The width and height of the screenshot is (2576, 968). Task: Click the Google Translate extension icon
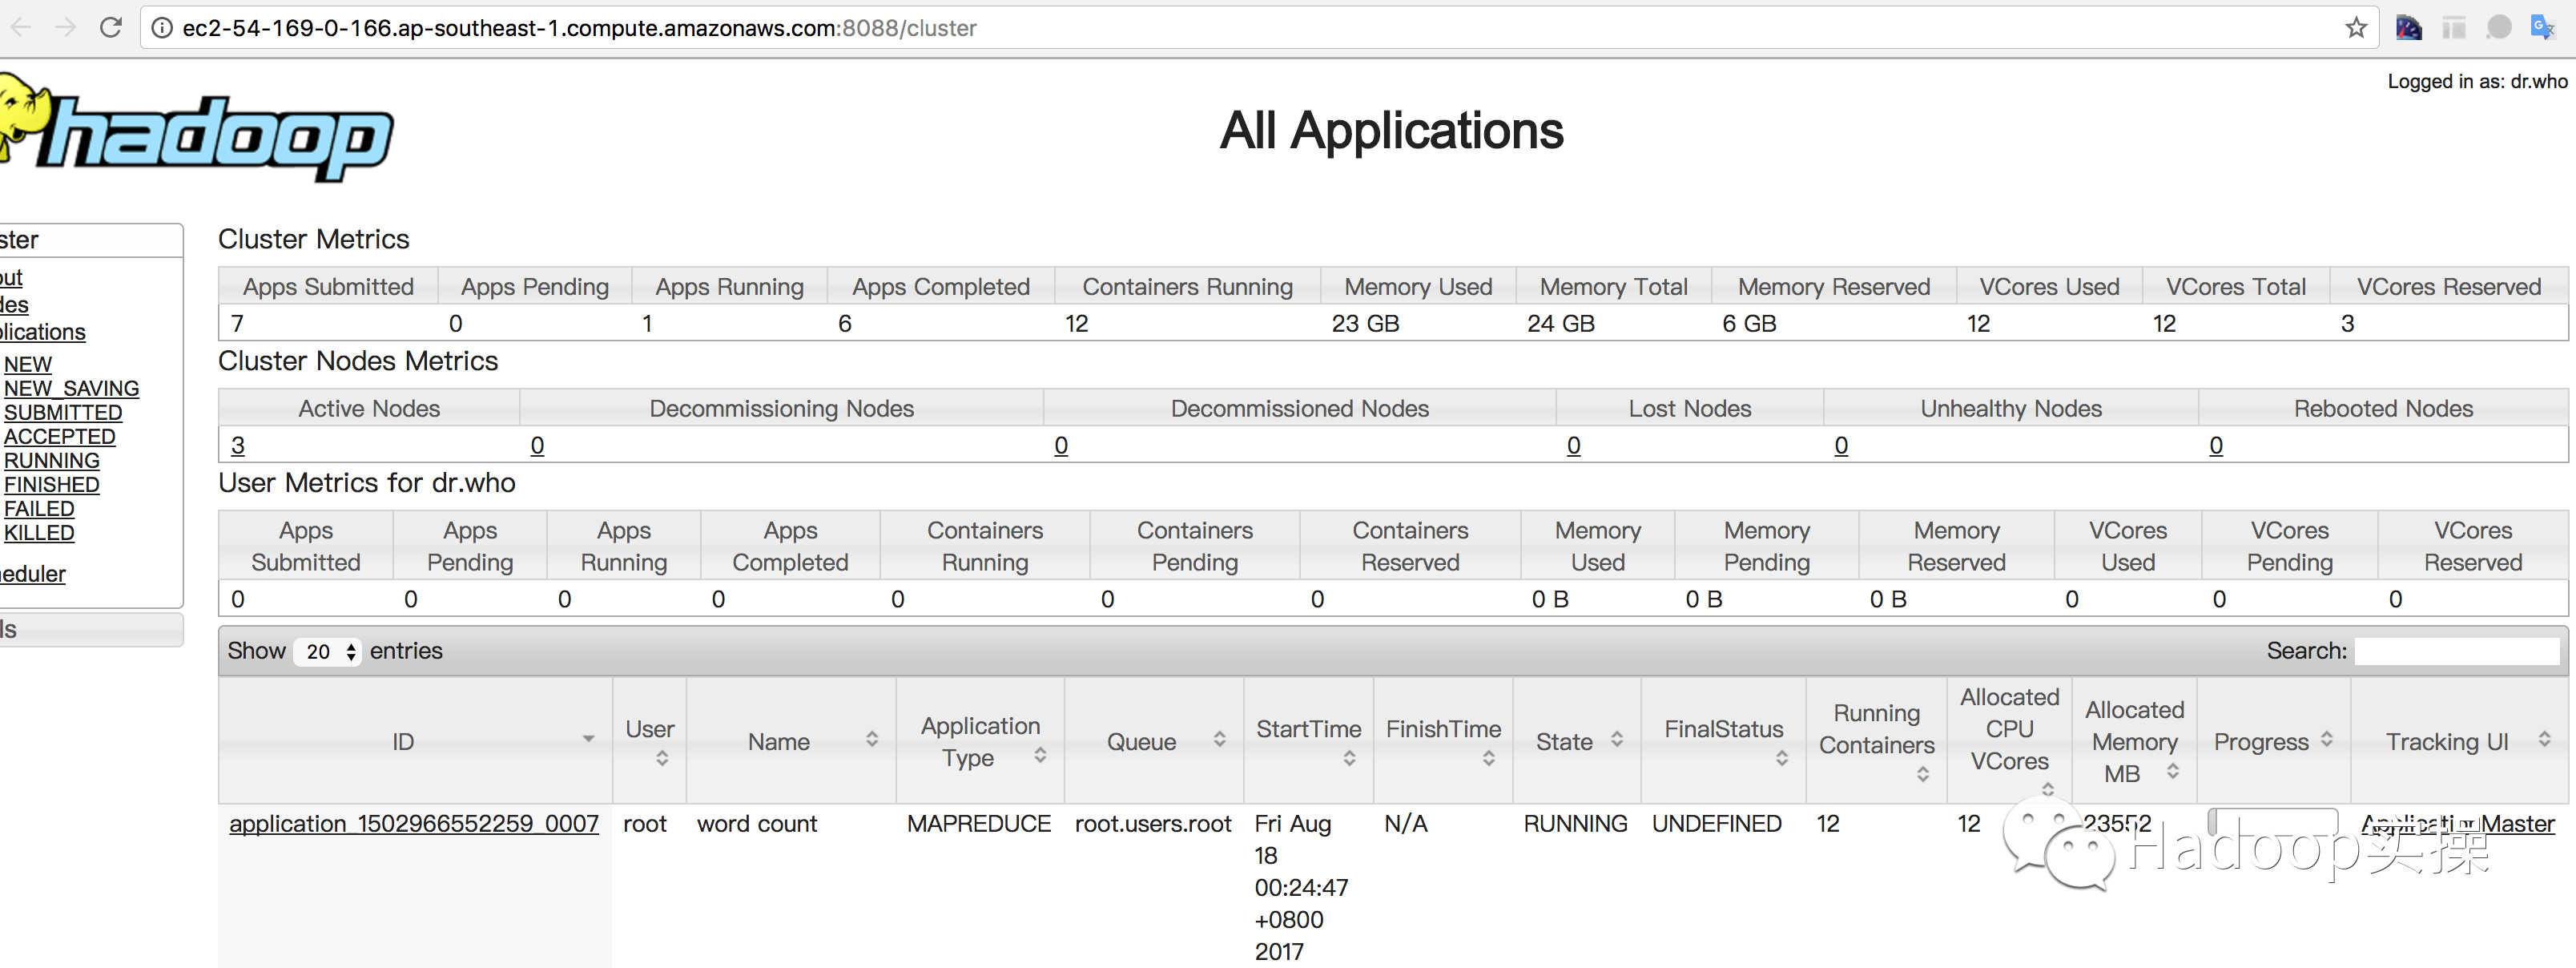pos(2542,27)
